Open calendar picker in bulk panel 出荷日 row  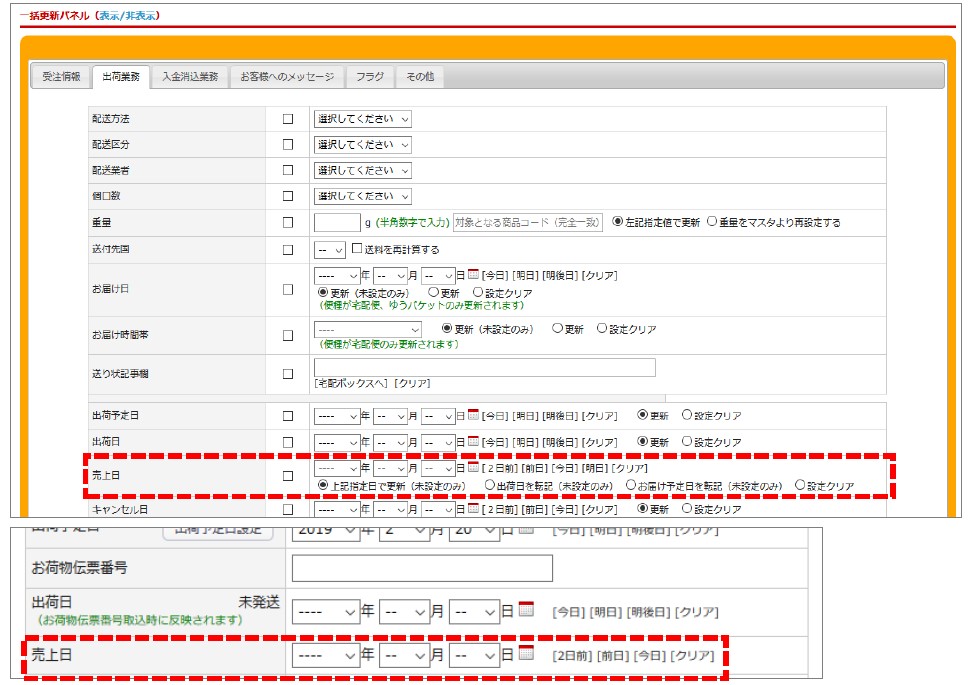[474, 441]
